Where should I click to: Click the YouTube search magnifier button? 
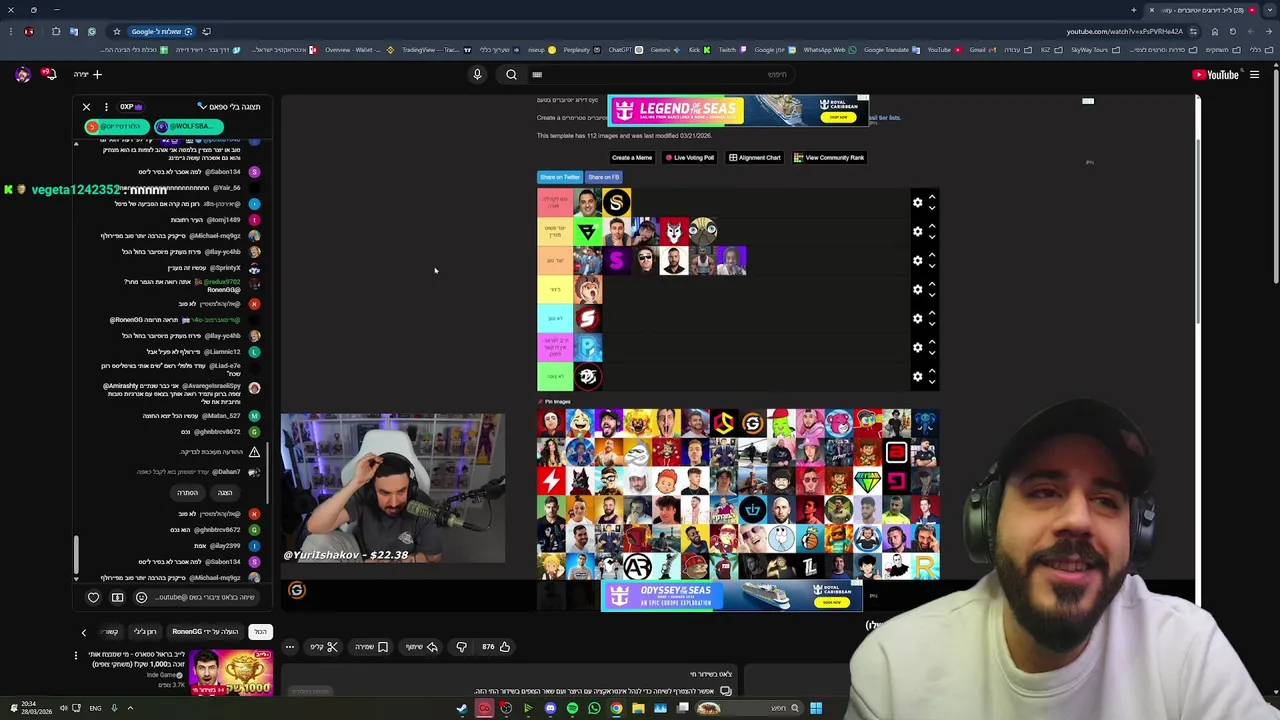pos(511,74)
